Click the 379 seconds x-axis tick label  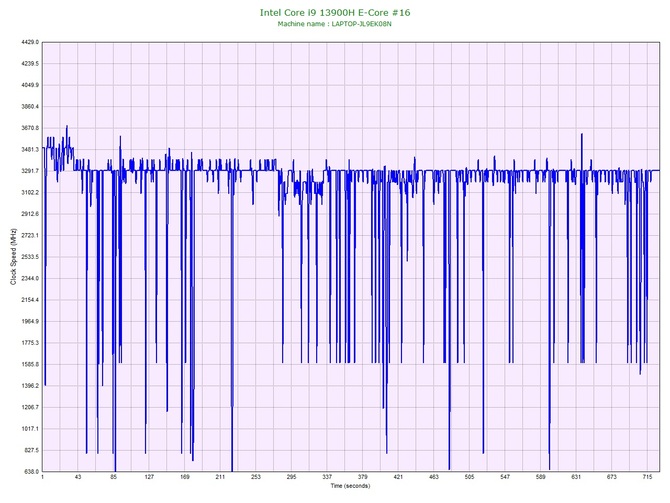point(362,477)
